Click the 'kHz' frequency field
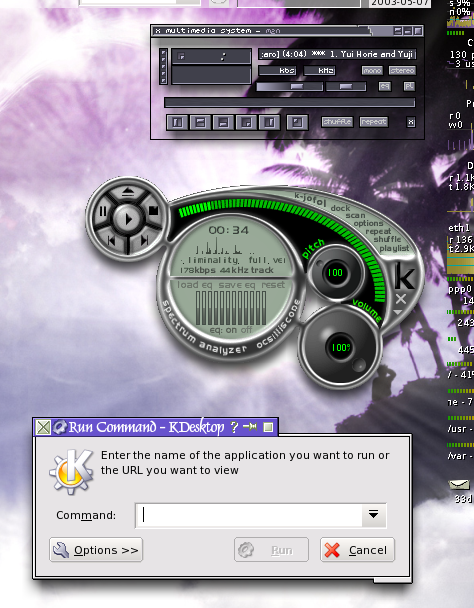The width and height of the screenshot is (474, 608). point(320,71)
